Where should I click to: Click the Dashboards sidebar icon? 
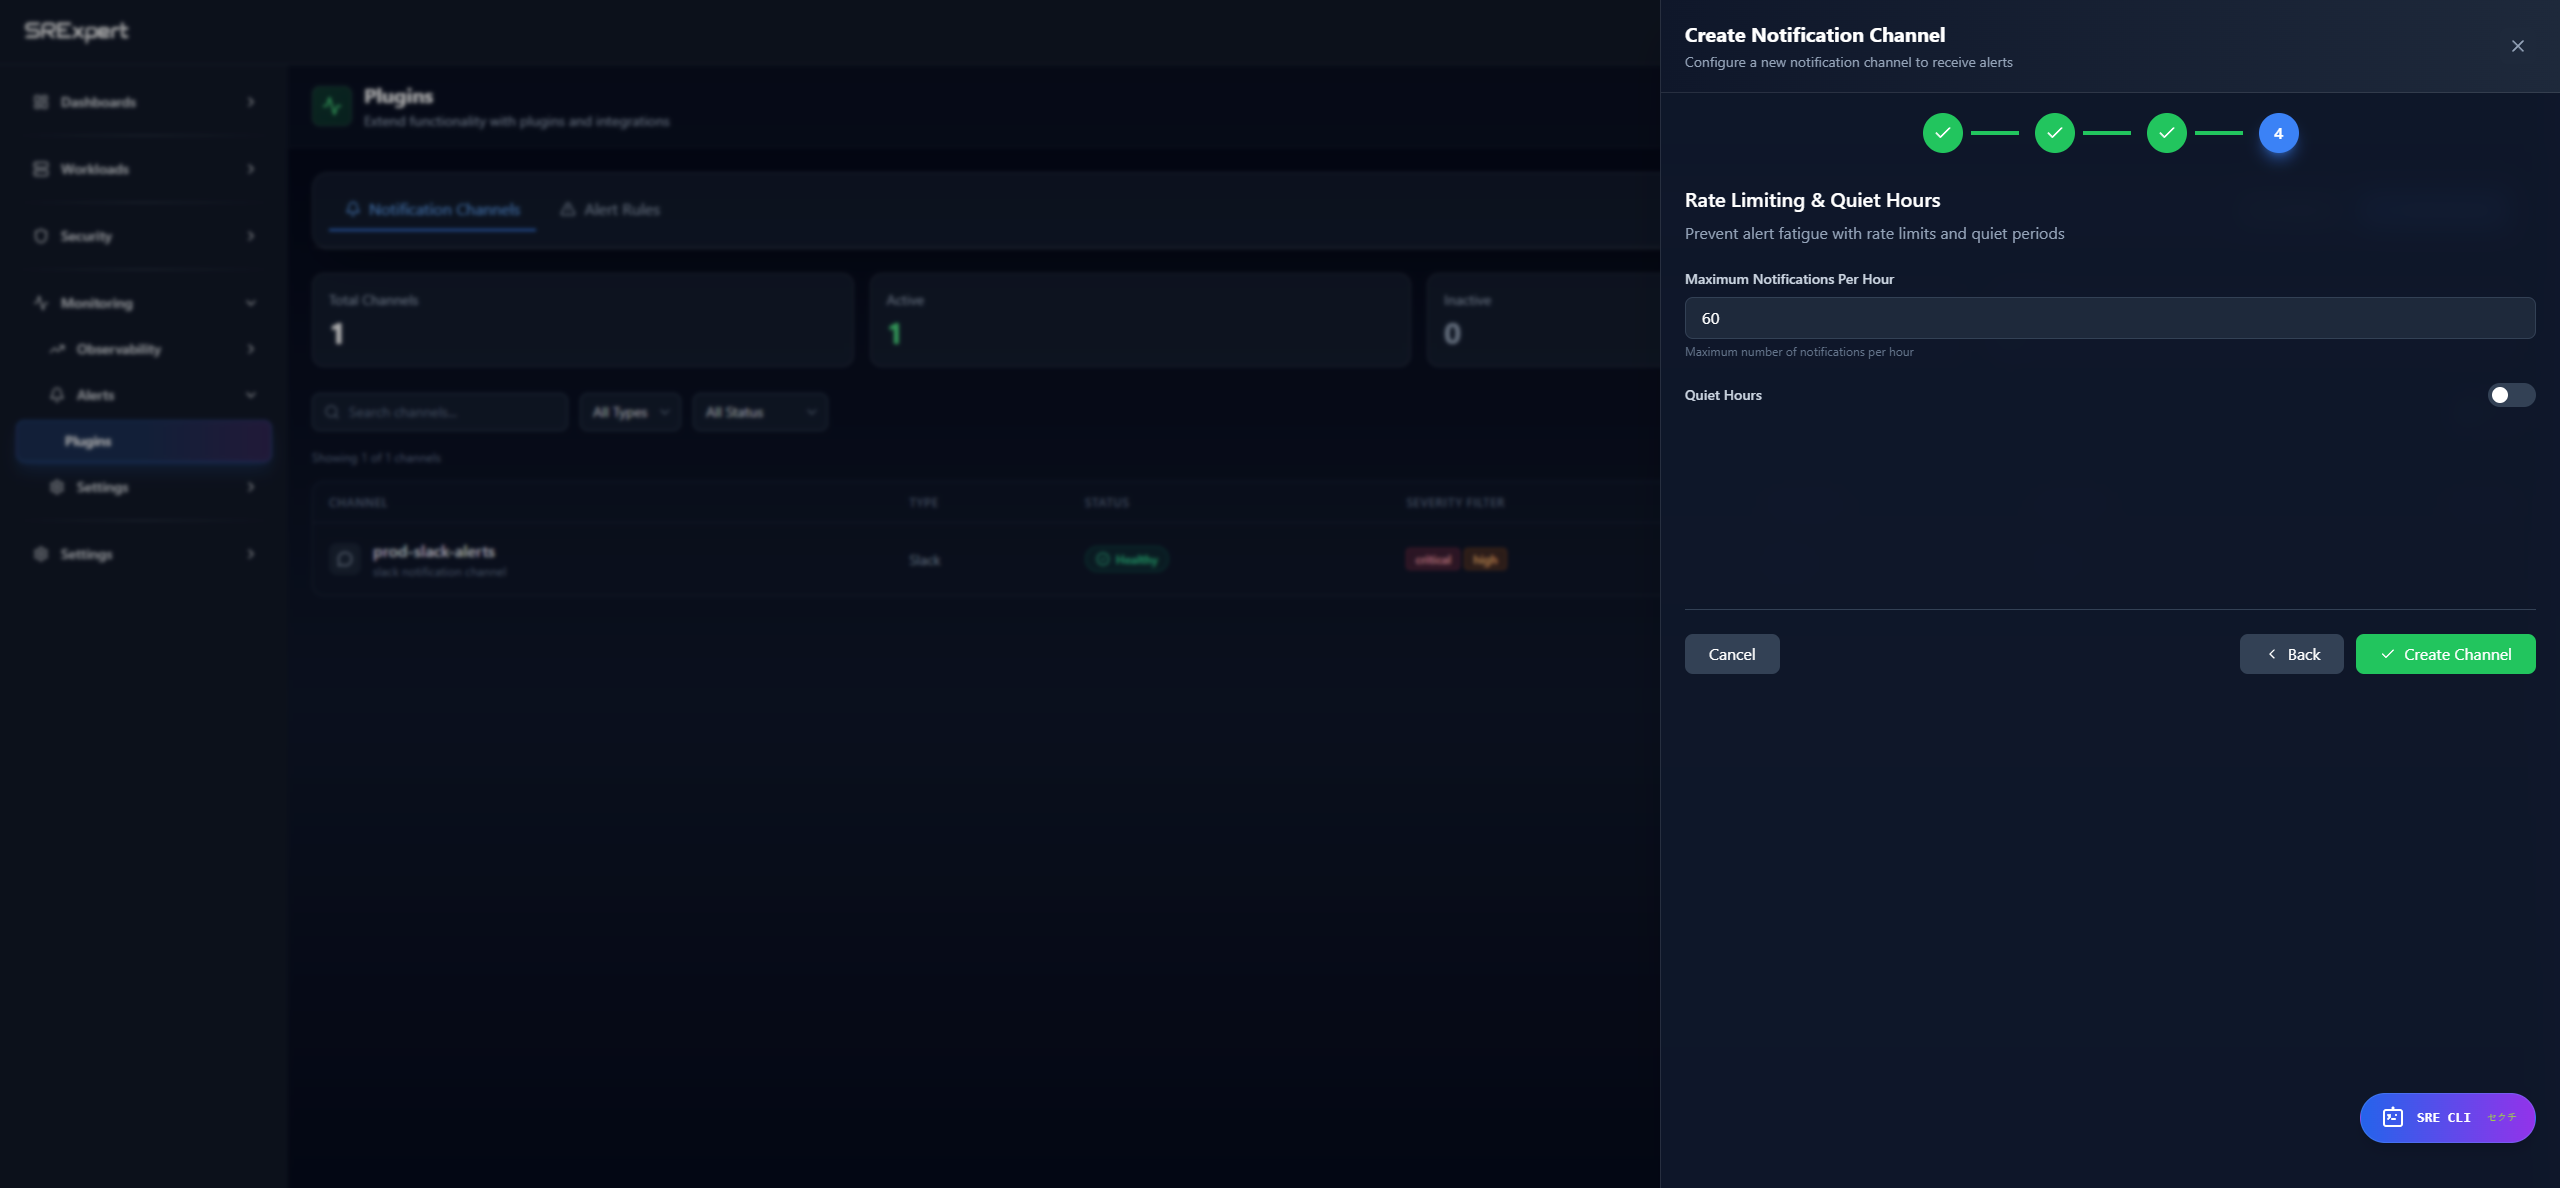coord(40,102)
